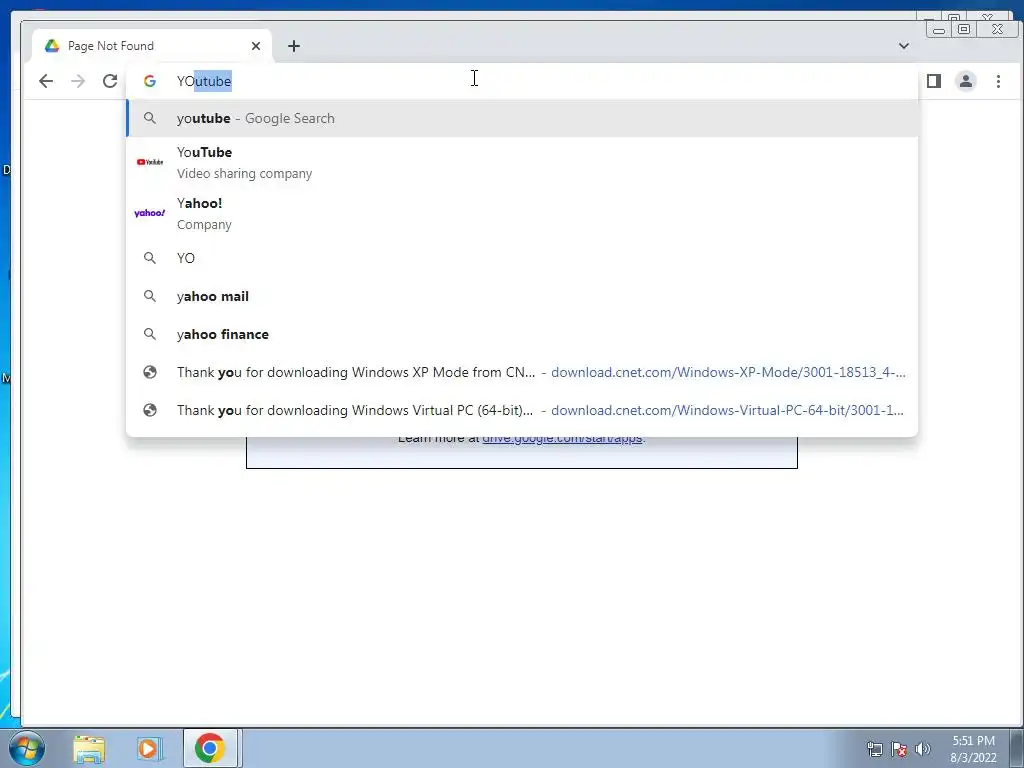The height and width of the screenshot is (768, 1024).
Task: Click magnifier icon beside youtube Google Search
Action: (150, 118)
